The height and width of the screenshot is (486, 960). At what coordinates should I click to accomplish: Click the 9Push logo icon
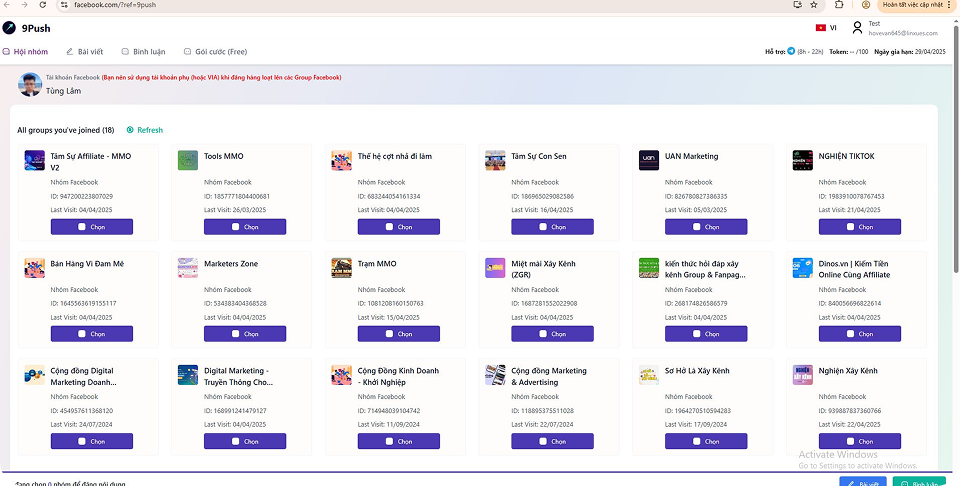(9, 28)
